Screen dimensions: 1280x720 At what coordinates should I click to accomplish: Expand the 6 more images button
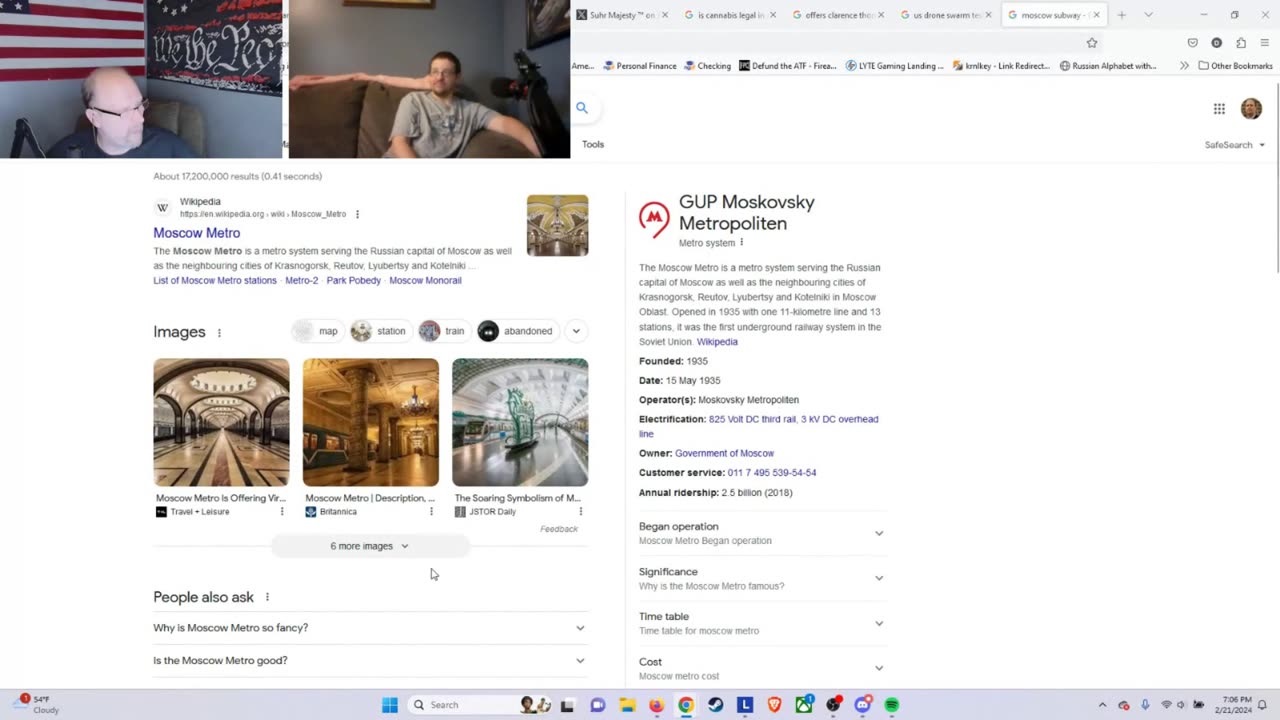click(369, 546)
